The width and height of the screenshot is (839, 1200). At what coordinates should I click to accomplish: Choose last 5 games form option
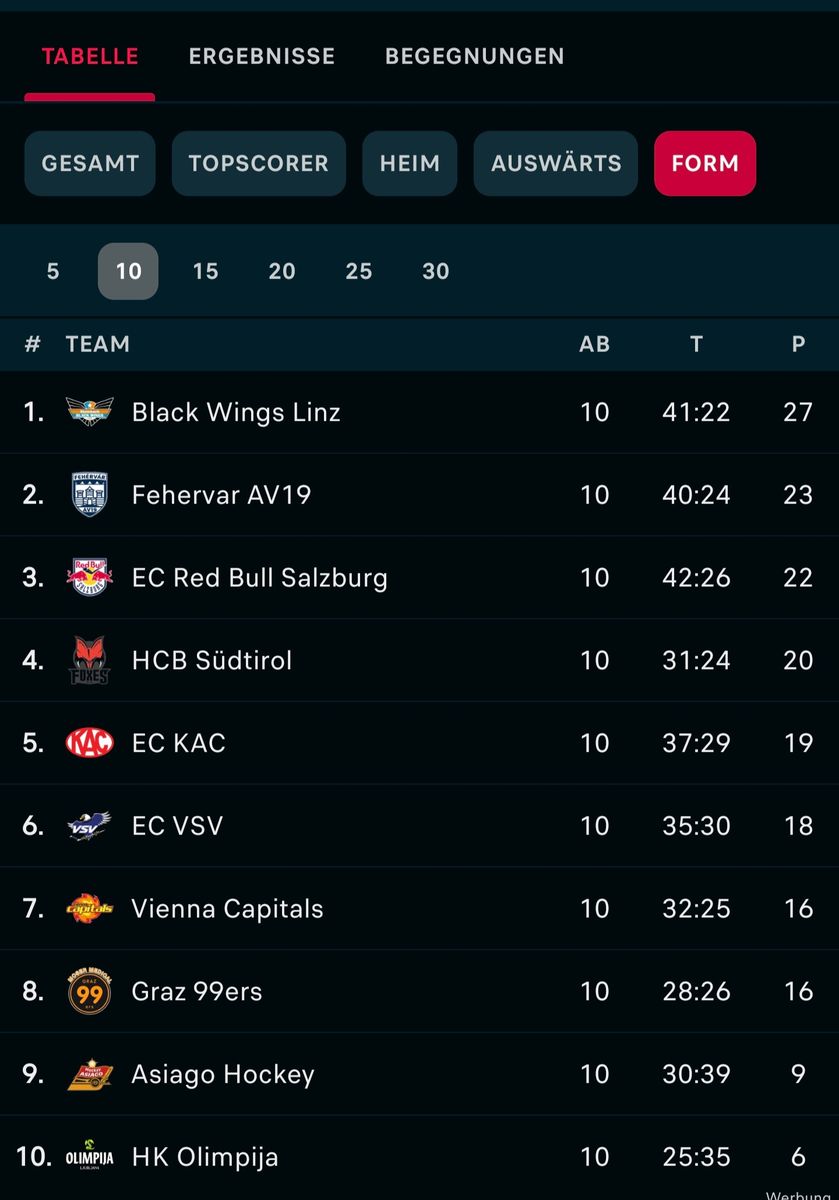point(53,271)
